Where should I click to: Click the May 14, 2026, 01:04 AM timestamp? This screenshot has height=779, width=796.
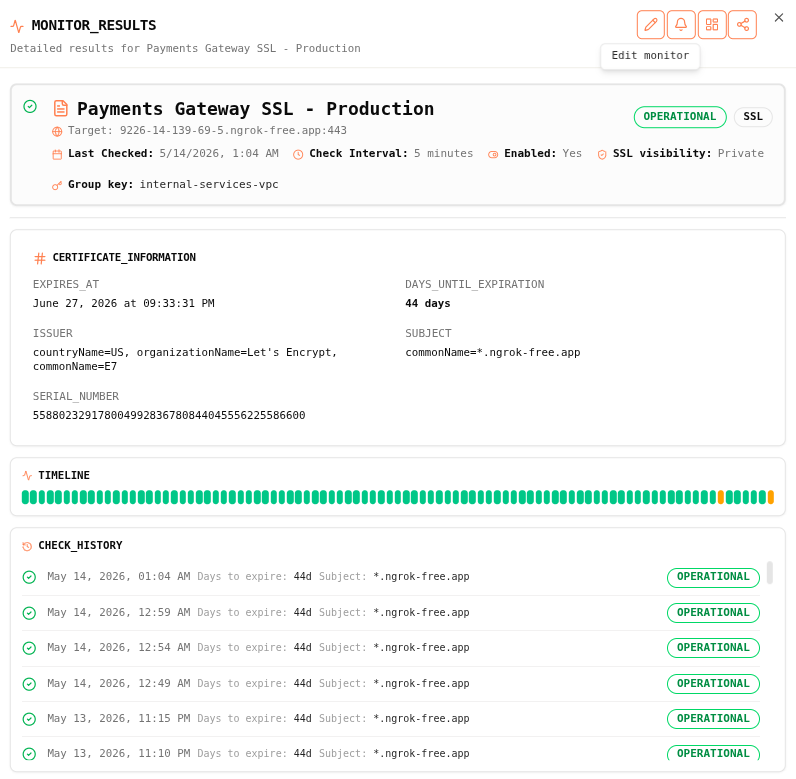pos(119,577)
